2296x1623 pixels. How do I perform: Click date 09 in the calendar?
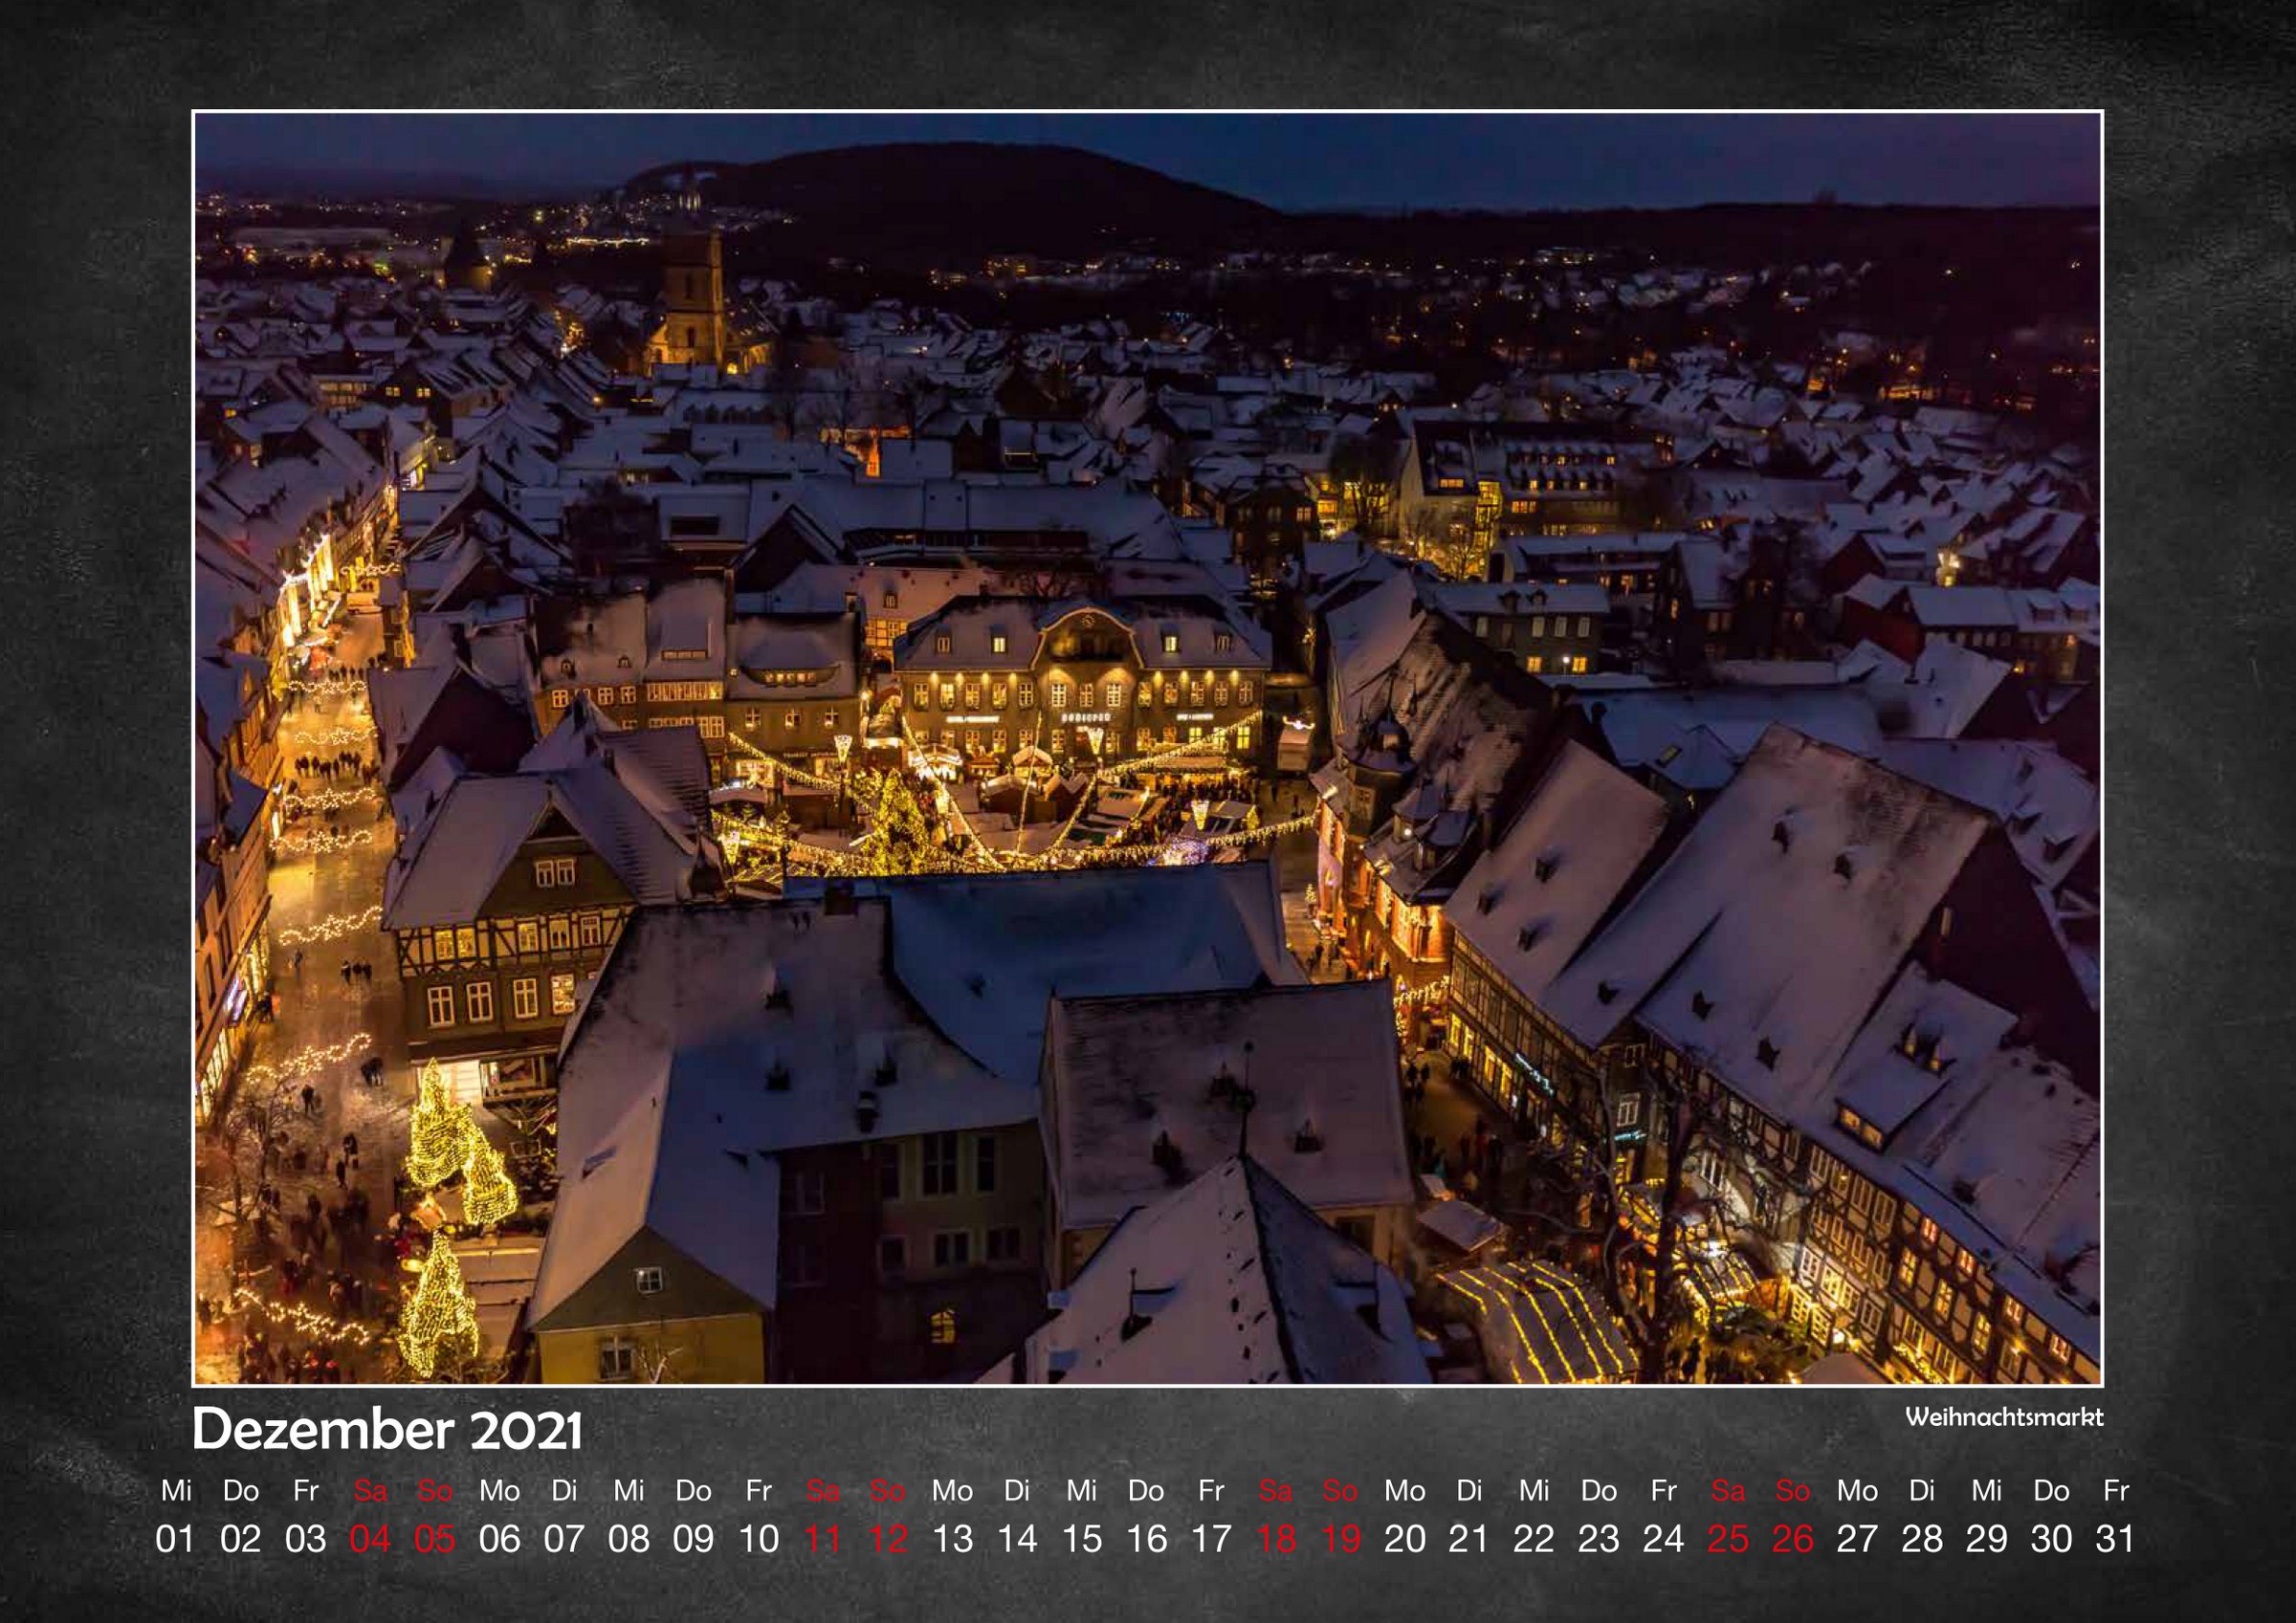click(x=693, y=1538)
